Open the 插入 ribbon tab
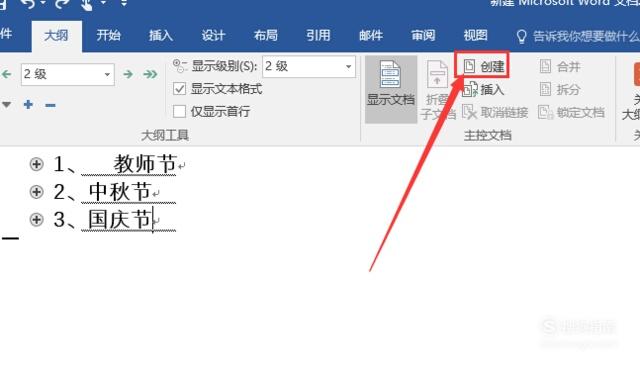This screenshot has height=373, width=640. point(161,36)
